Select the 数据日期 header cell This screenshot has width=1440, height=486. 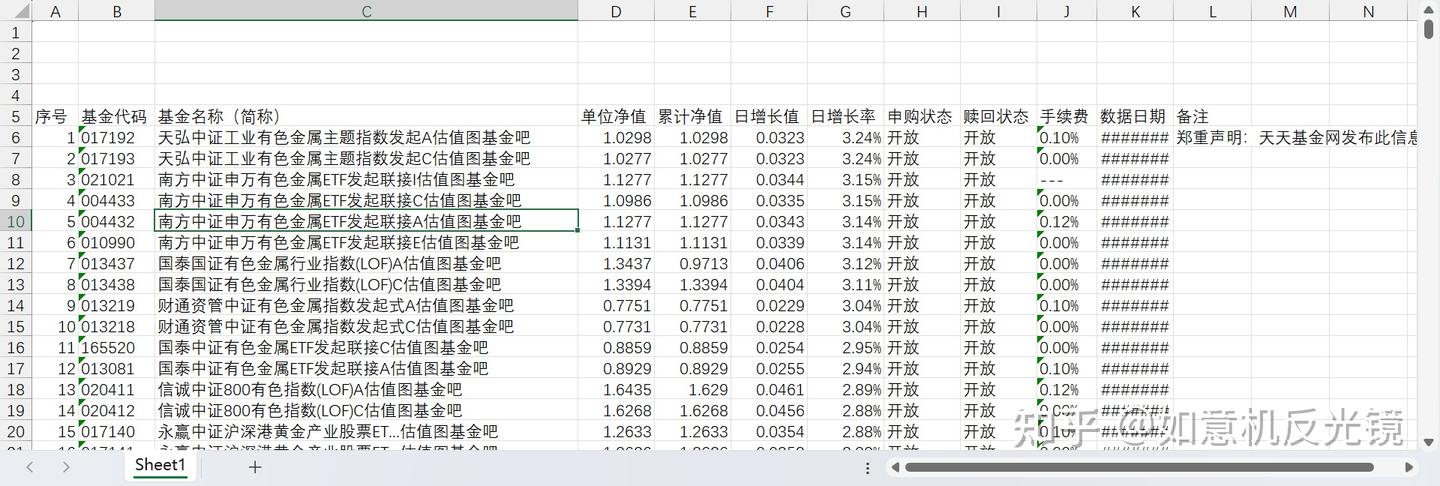[x=1136, y=116]
